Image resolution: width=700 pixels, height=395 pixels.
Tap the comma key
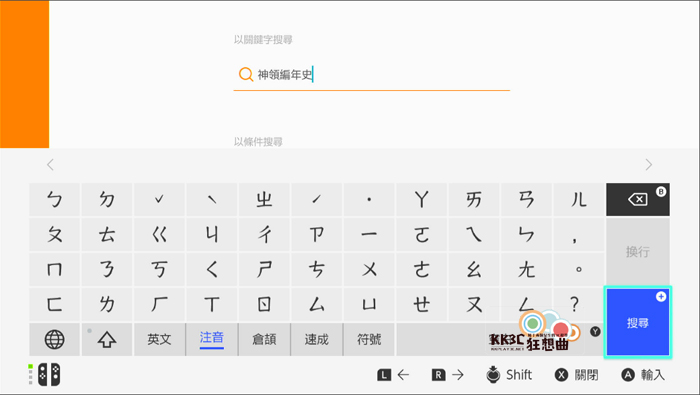click(579, 234)
